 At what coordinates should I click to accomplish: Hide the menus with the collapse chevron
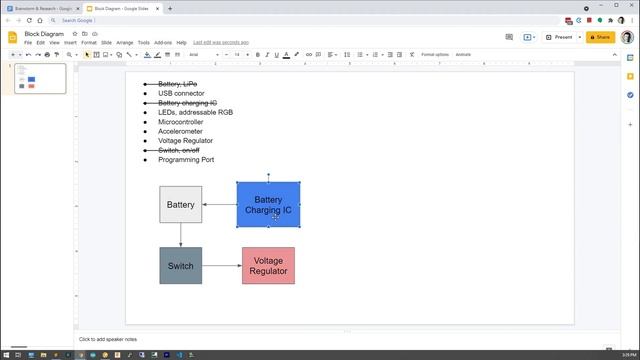point(615,55)
